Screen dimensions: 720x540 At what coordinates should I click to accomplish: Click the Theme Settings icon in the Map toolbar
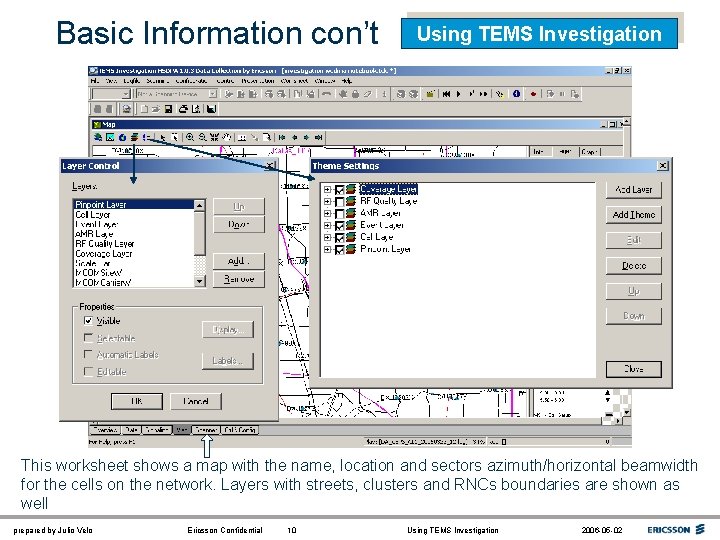click(146, 137)
